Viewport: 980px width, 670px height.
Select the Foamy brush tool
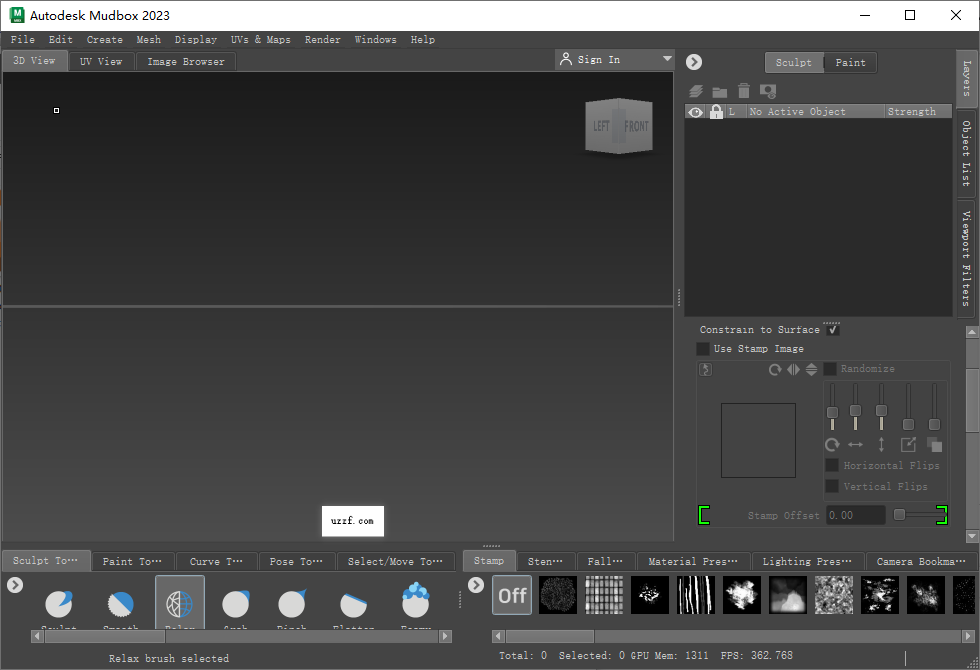click(x=415, y=601)
